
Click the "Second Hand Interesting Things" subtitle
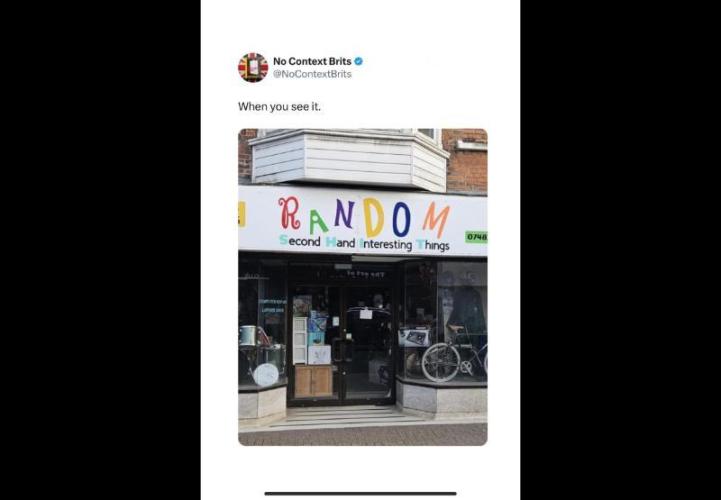pyautogui.click(x=364, y=243)
